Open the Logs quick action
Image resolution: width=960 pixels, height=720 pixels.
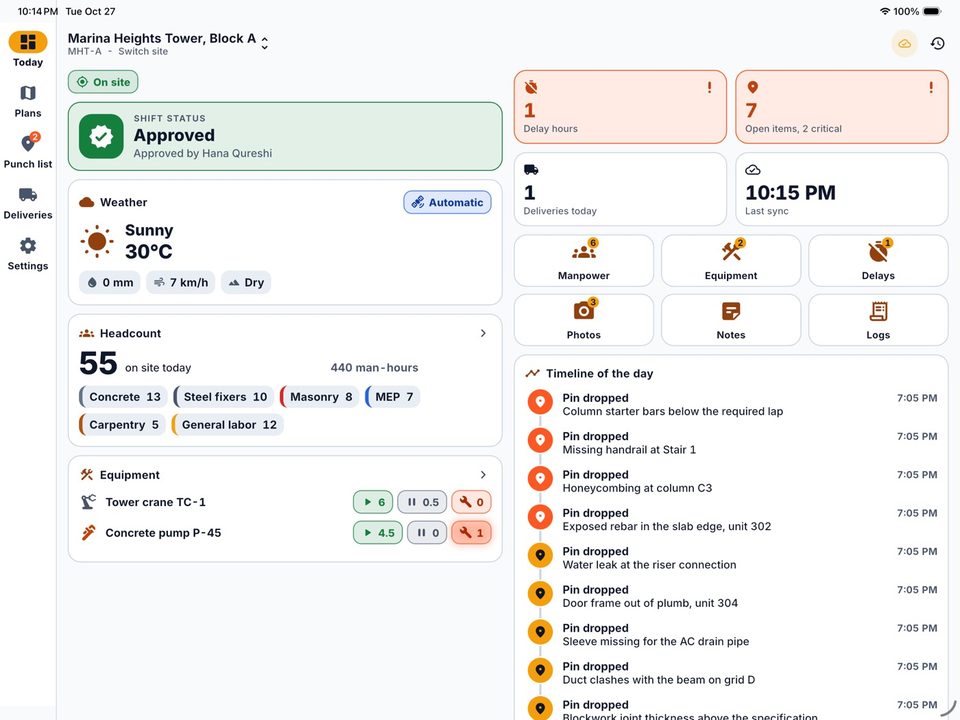[878, 320]
